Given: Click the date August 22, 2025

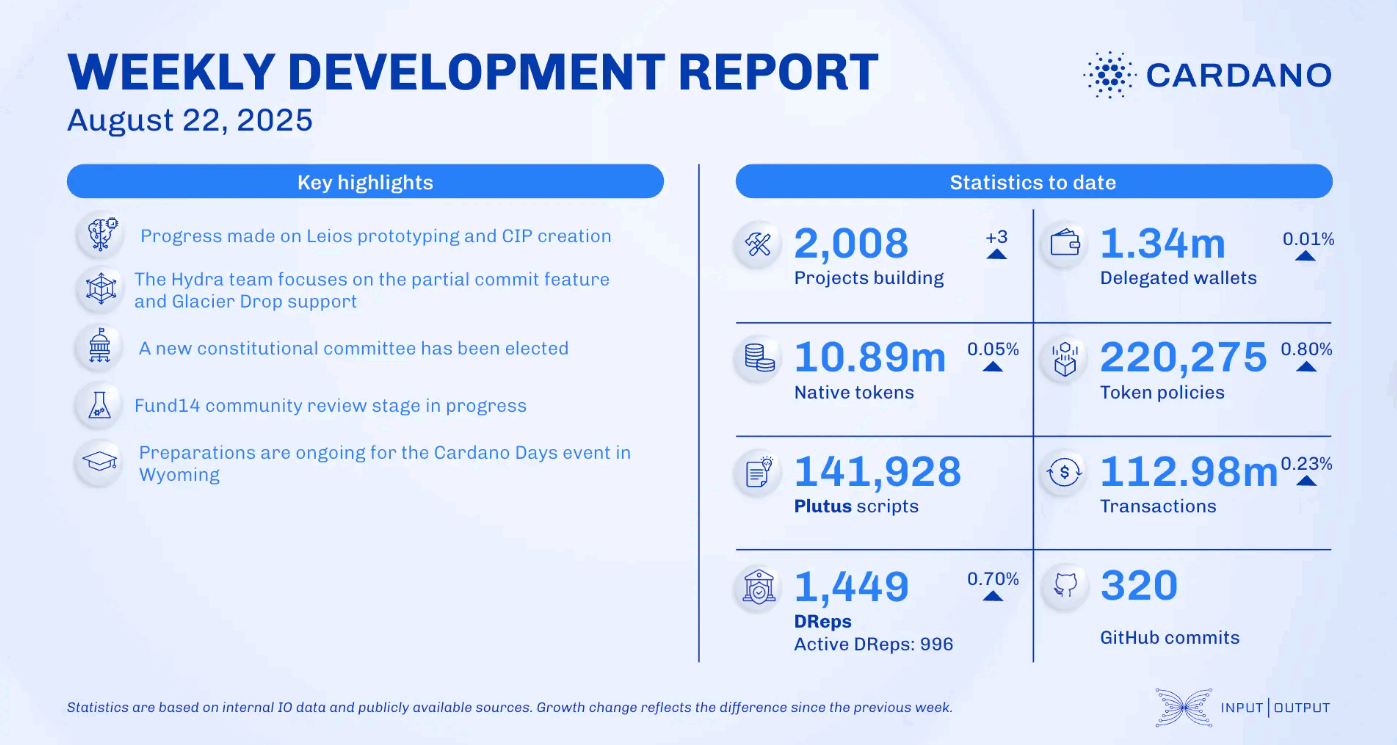Looking at the screenshot, I should click(x=190, y=121).
